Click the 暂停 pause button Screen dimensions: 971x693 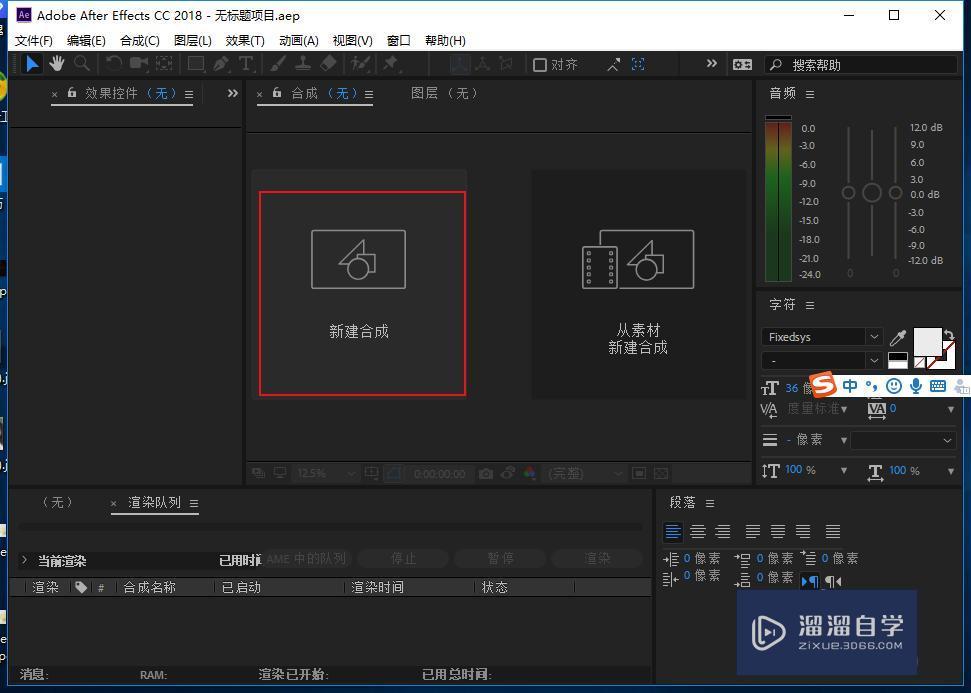tap(500, 559)
